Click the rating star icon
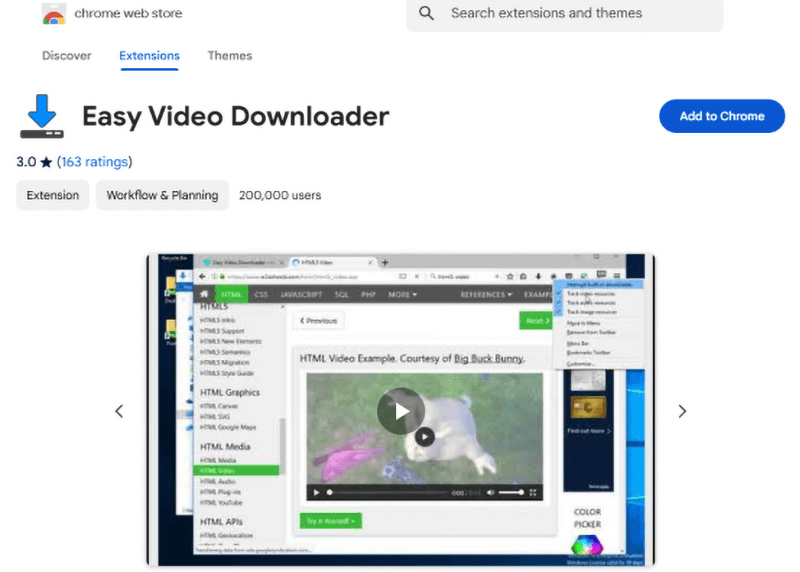 click(46, 162)
